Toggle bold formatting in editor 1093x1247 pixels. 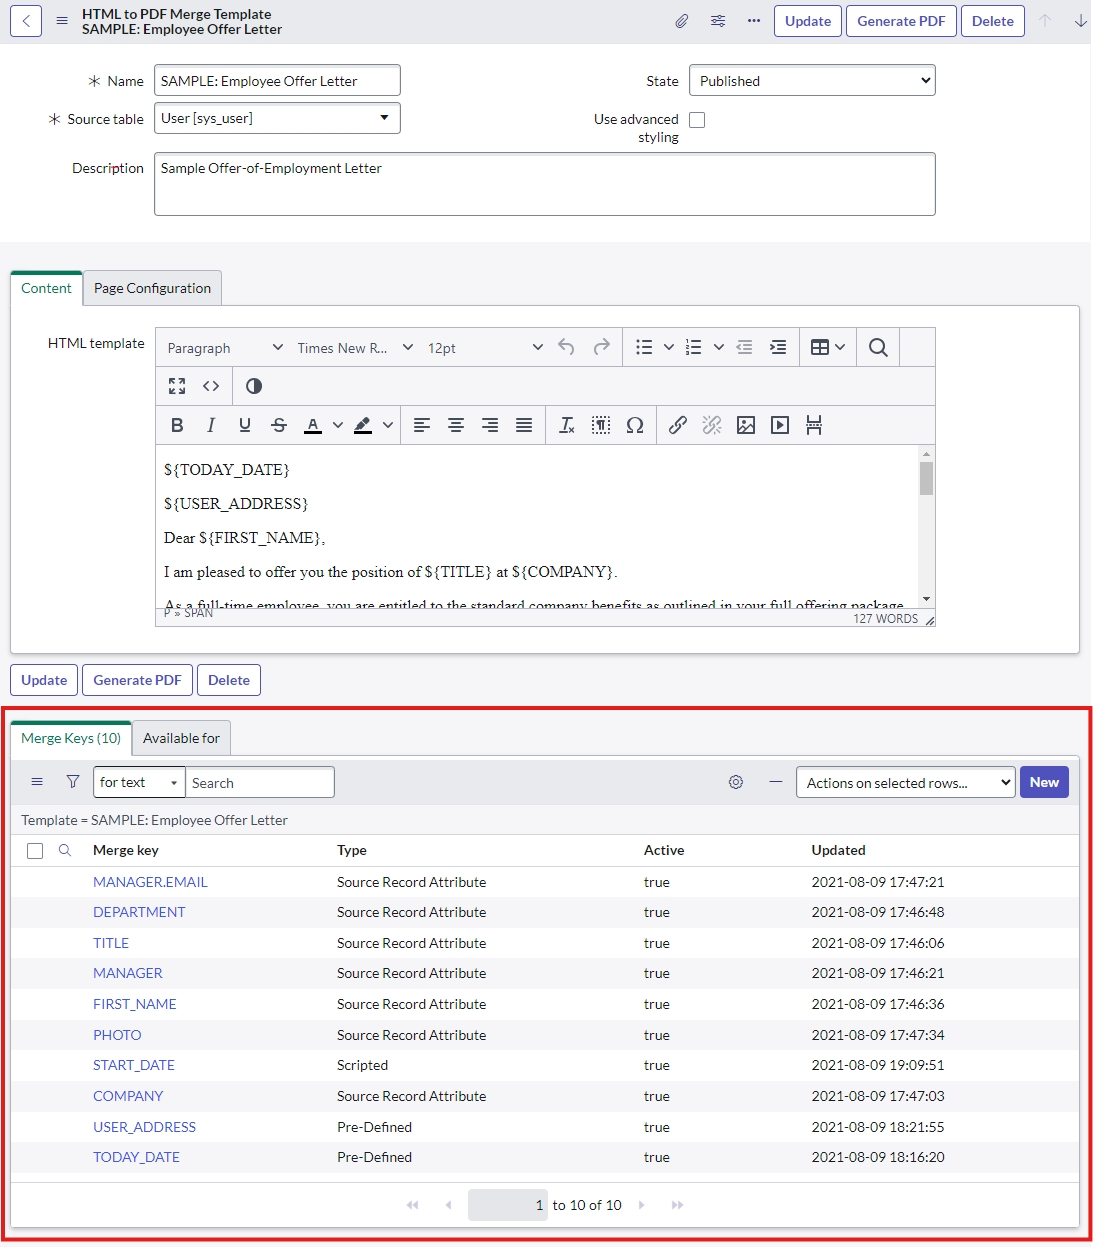click(177, 425)
